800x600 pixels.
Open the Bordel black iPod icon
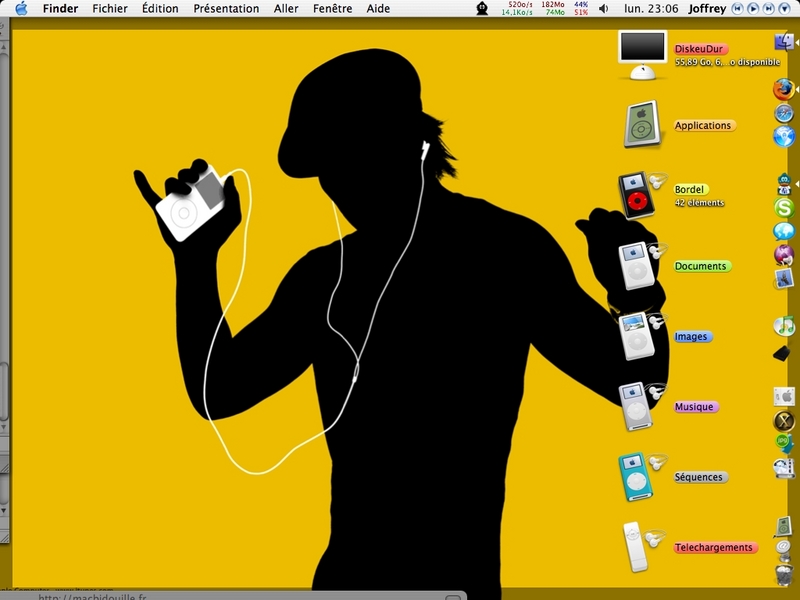[x=638, y=195]
